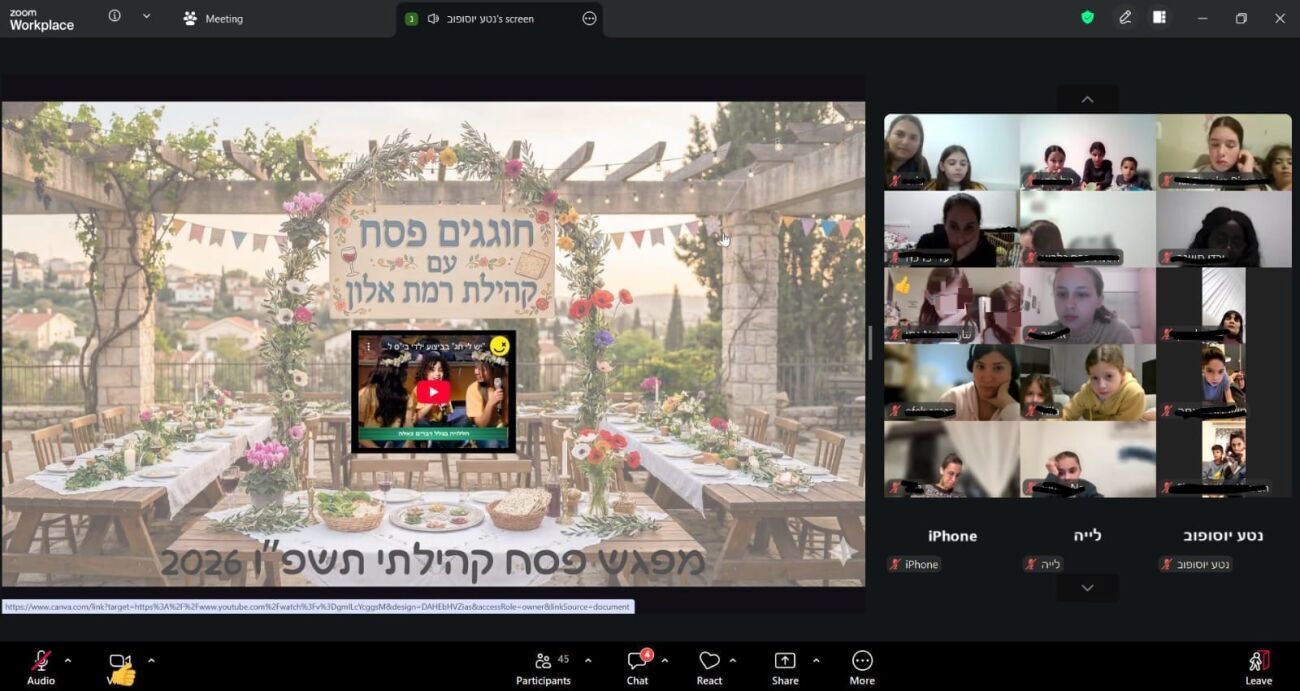
Task: Open the More options menu
Action: click(x=862, y=667)
